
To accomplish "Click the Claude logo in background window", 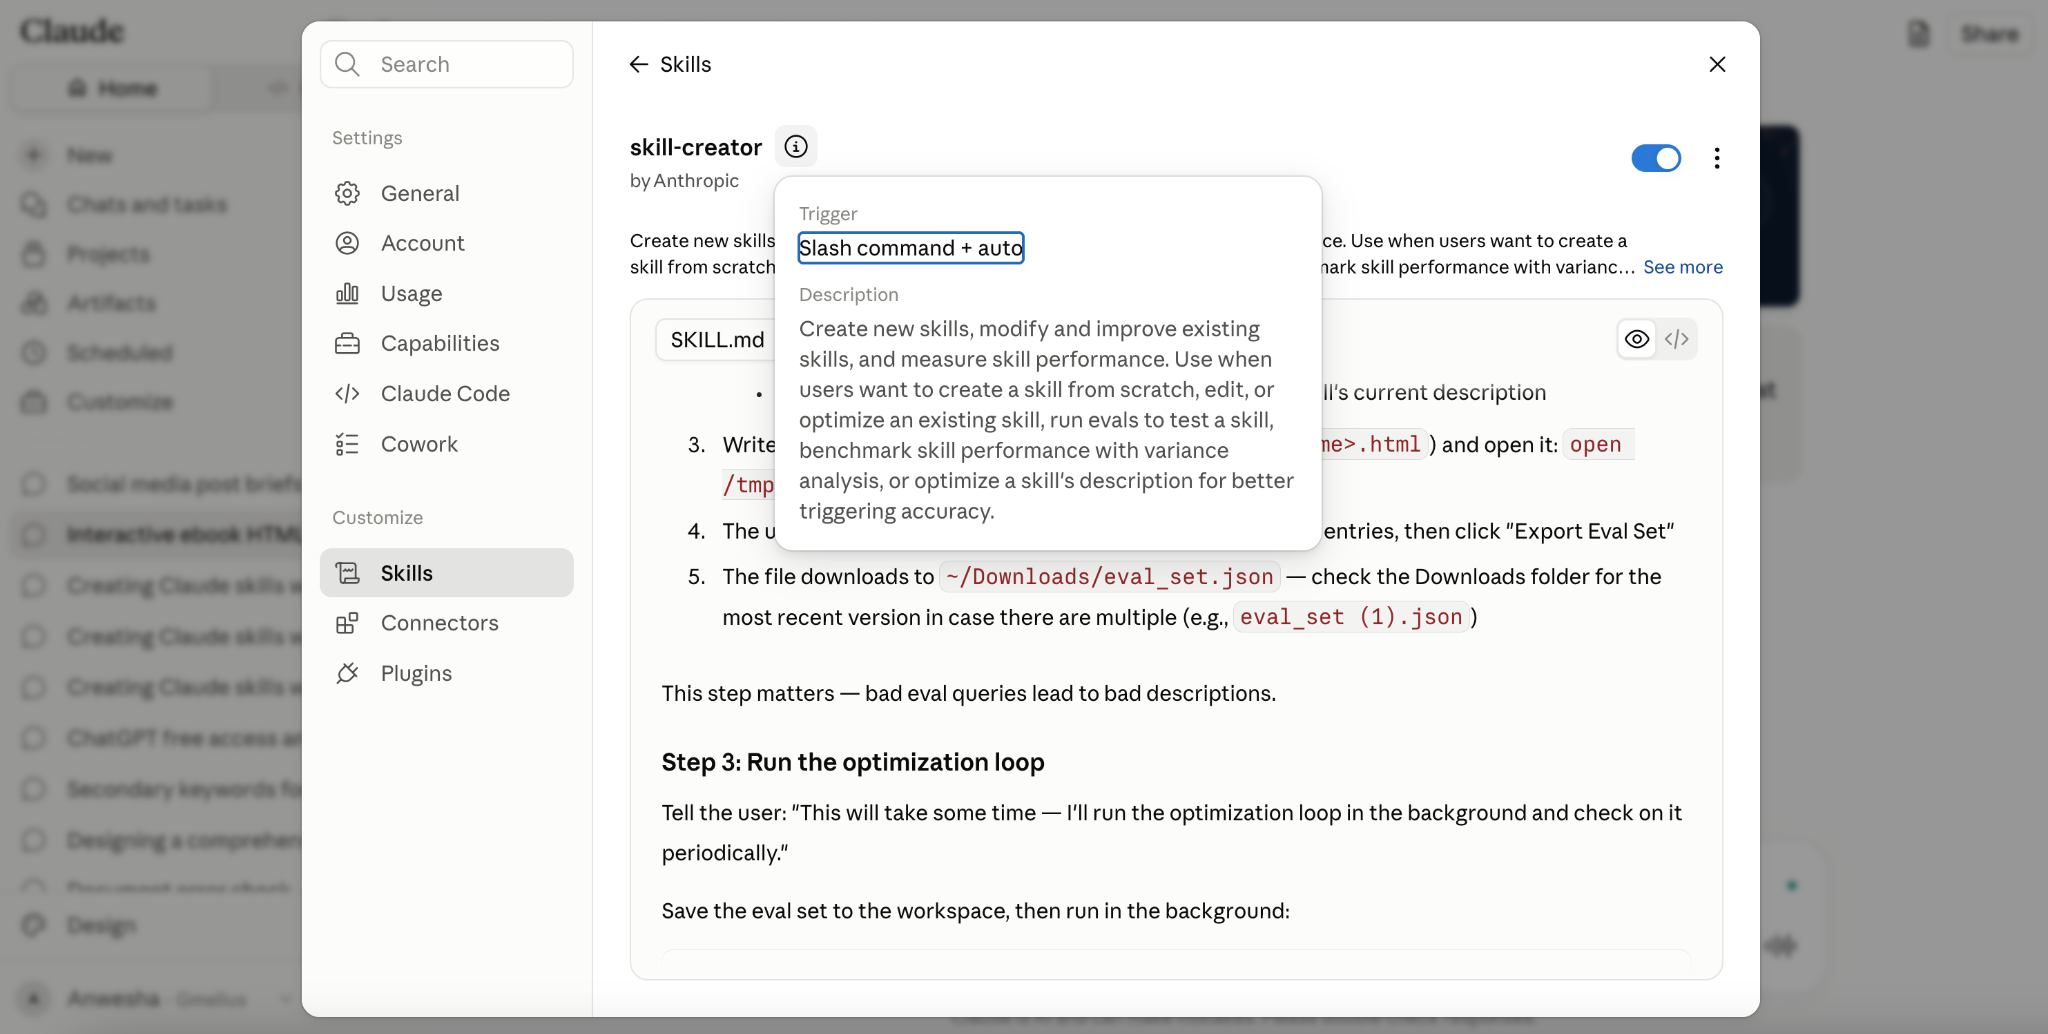I will (72, 31).
